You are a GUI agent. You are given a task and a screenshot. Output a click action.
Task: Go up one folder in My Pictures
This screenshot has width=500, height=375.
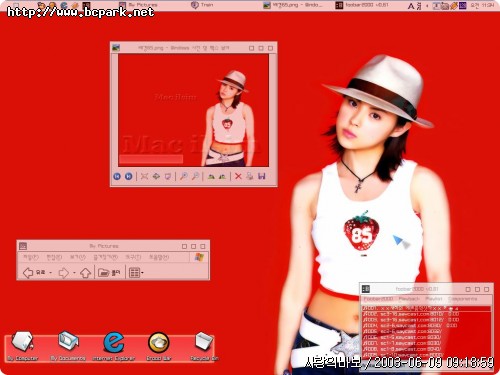[x=86, y=273]
